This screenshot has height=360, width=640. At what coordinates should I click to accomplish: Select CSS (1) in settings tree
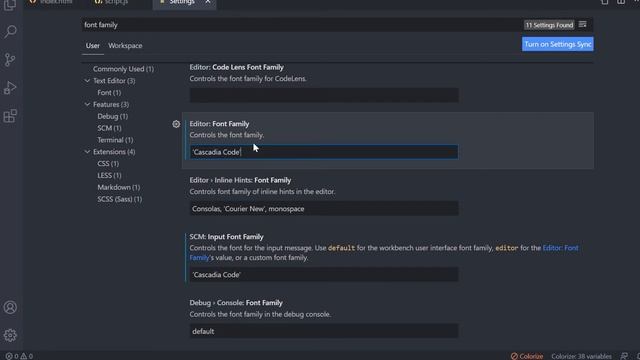tap(108, 164)
